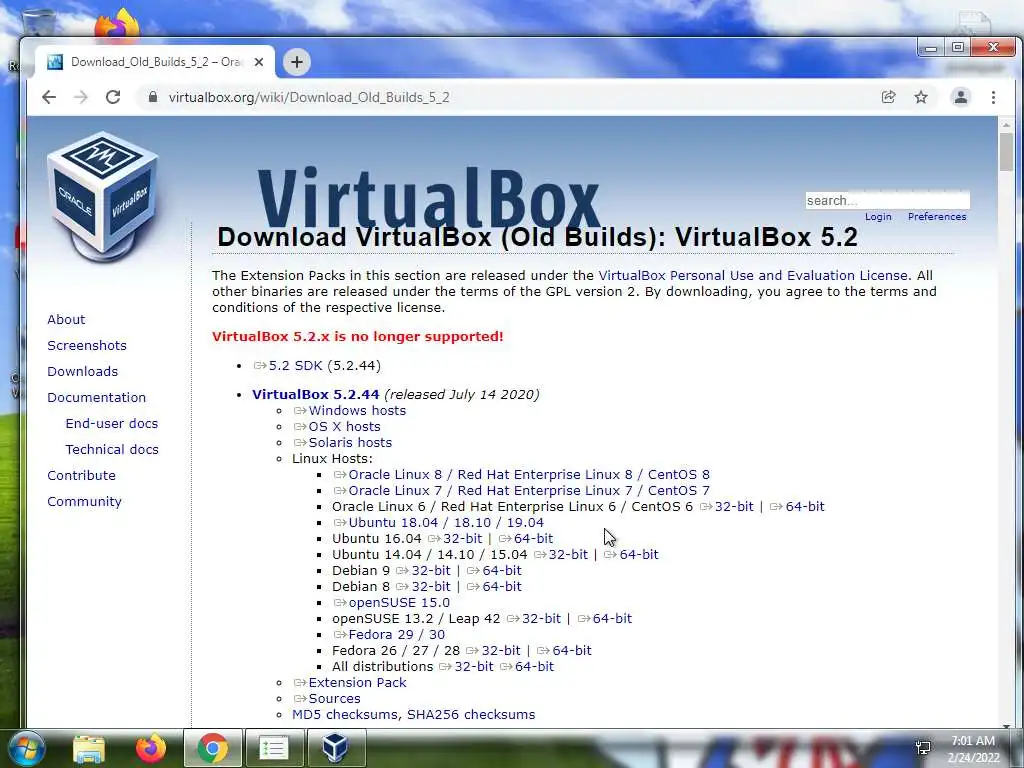The width and height of the screenshot is (1024, 768).
Task: Download Windows hosts installer
Action: point(350,411)
